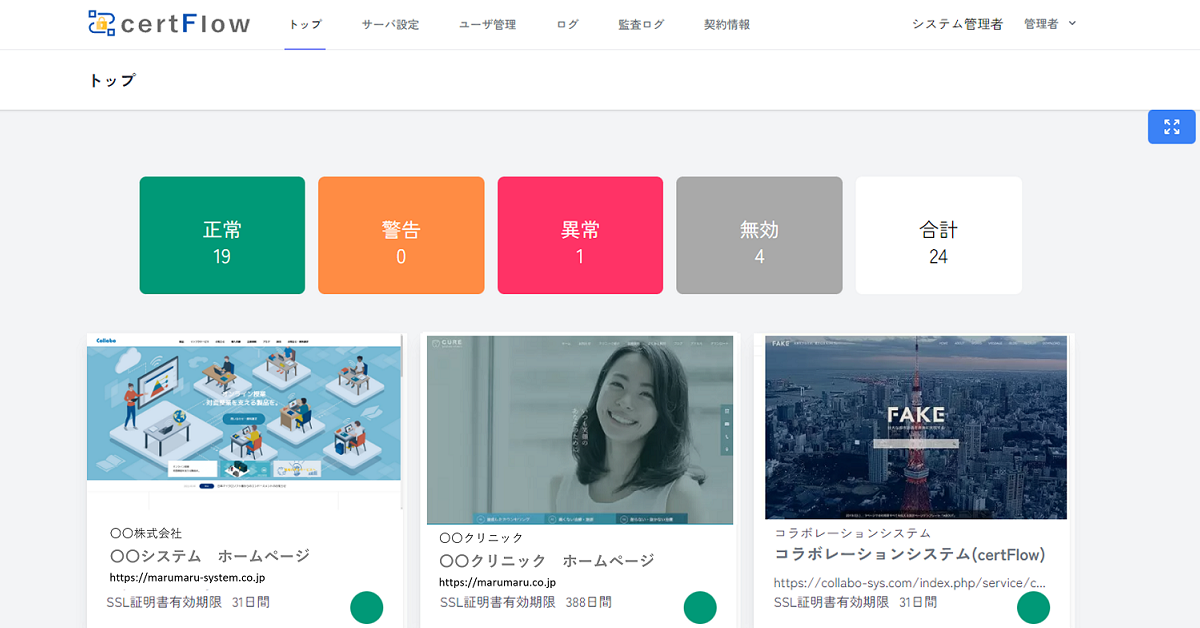Open the ○○クリニック website thumbnail
Image resolution: width=1200 pixels, height=628 pixels.
click(580, 429)
